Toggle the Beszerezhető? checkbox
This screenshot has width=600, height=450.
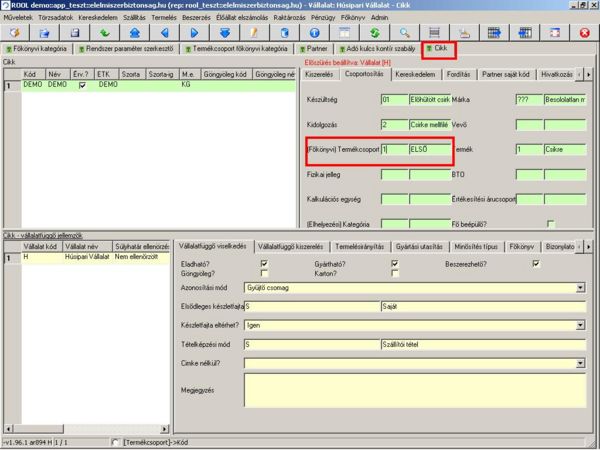pyautogui.click(x=536, y=264)
